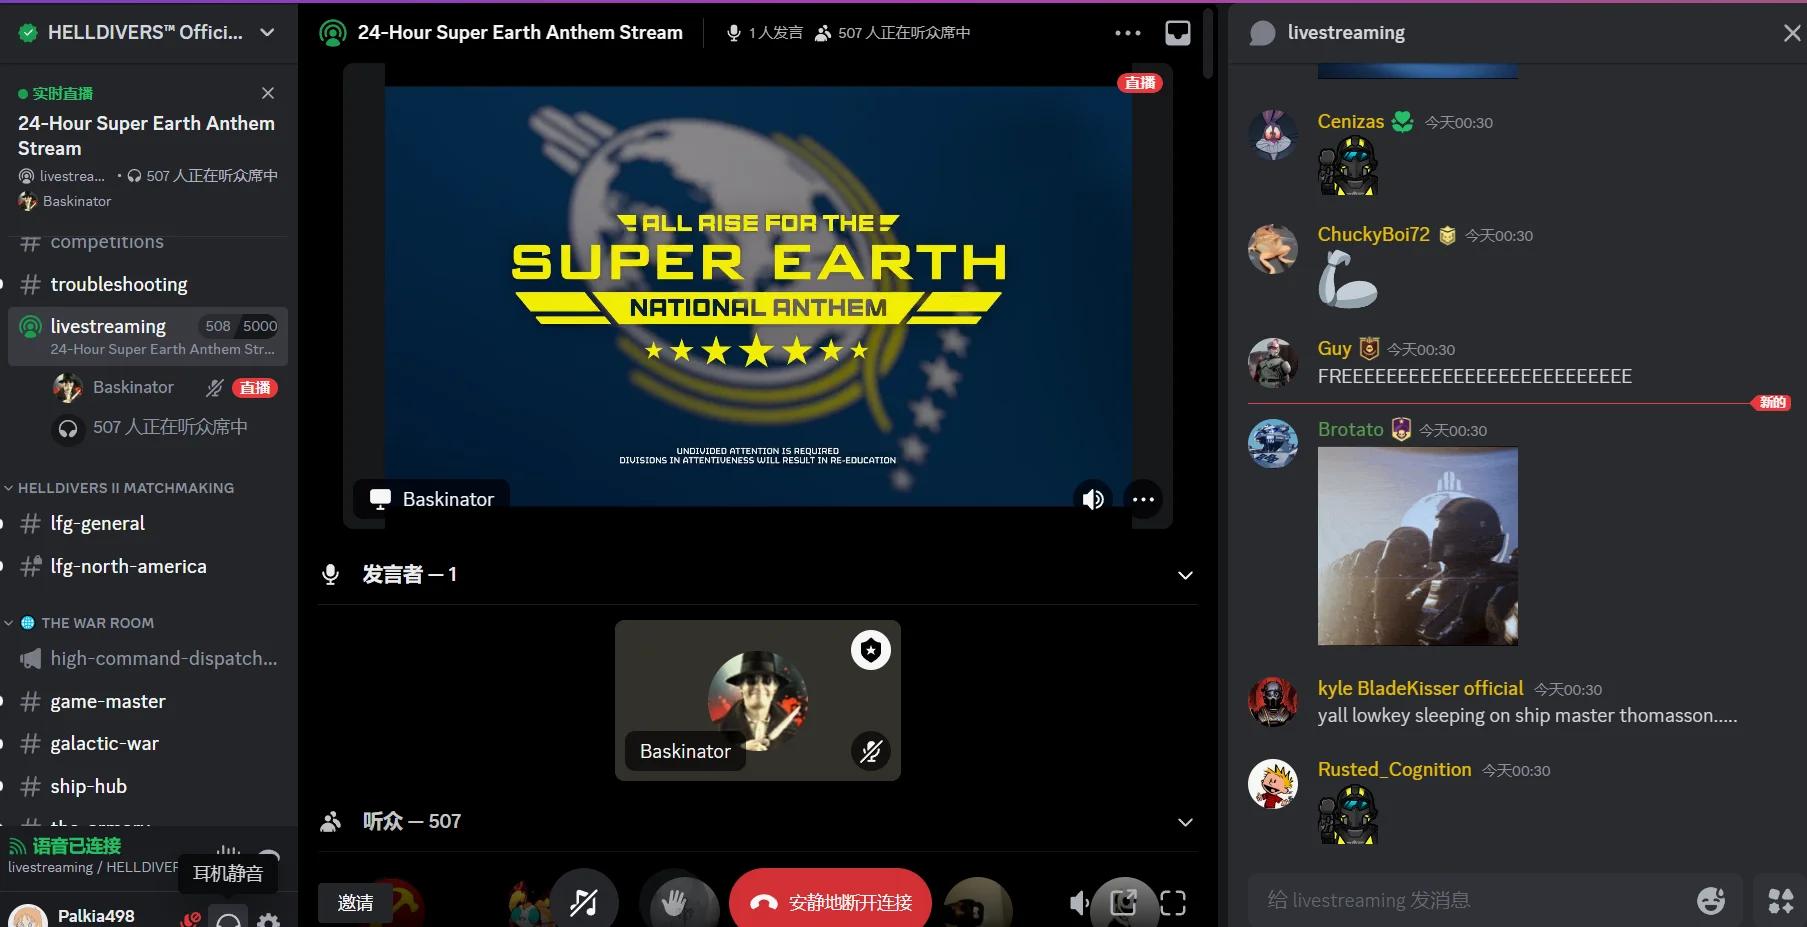
Task: Click the red live badge next to Baskinator
Action: [x=255, y=388]
